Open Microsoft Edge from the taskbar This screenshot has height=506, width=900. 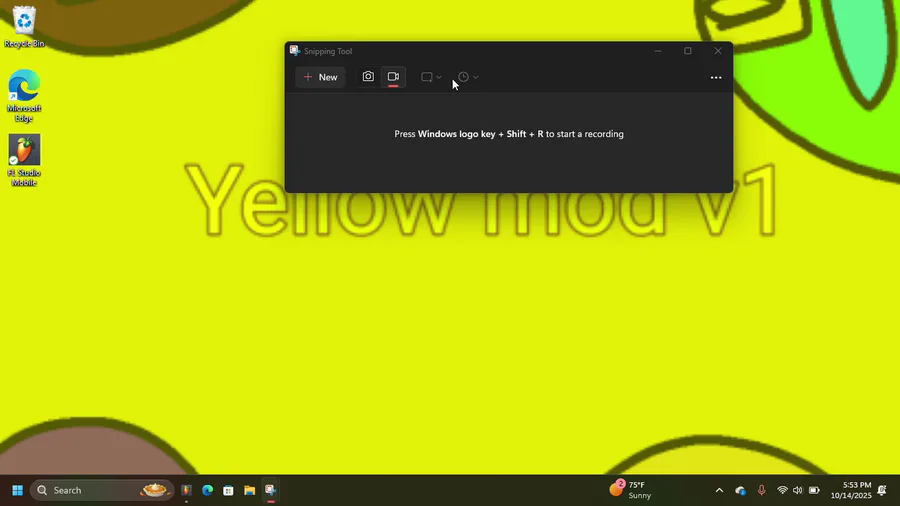pos(207,491)
